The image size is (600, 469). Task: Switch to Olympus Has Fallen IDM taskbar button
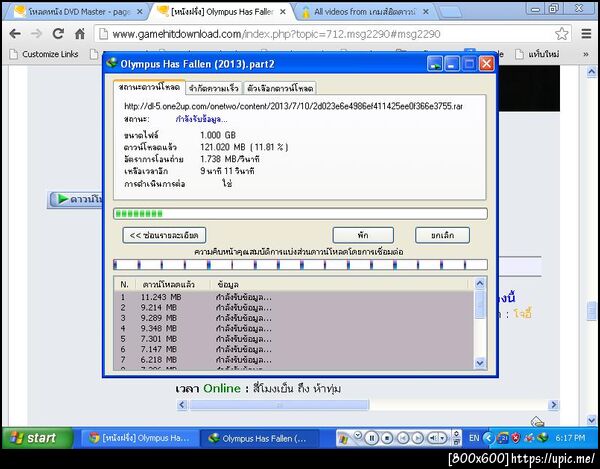coord(259,438)
